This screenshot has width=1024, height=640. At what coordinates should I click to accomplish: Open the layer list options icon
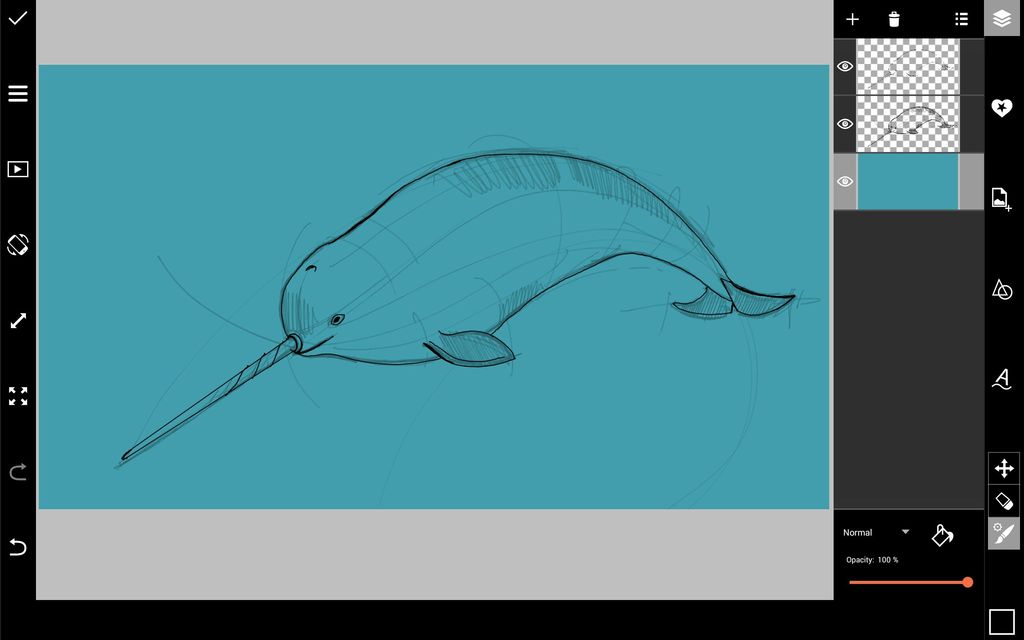(x=961, y=19)
